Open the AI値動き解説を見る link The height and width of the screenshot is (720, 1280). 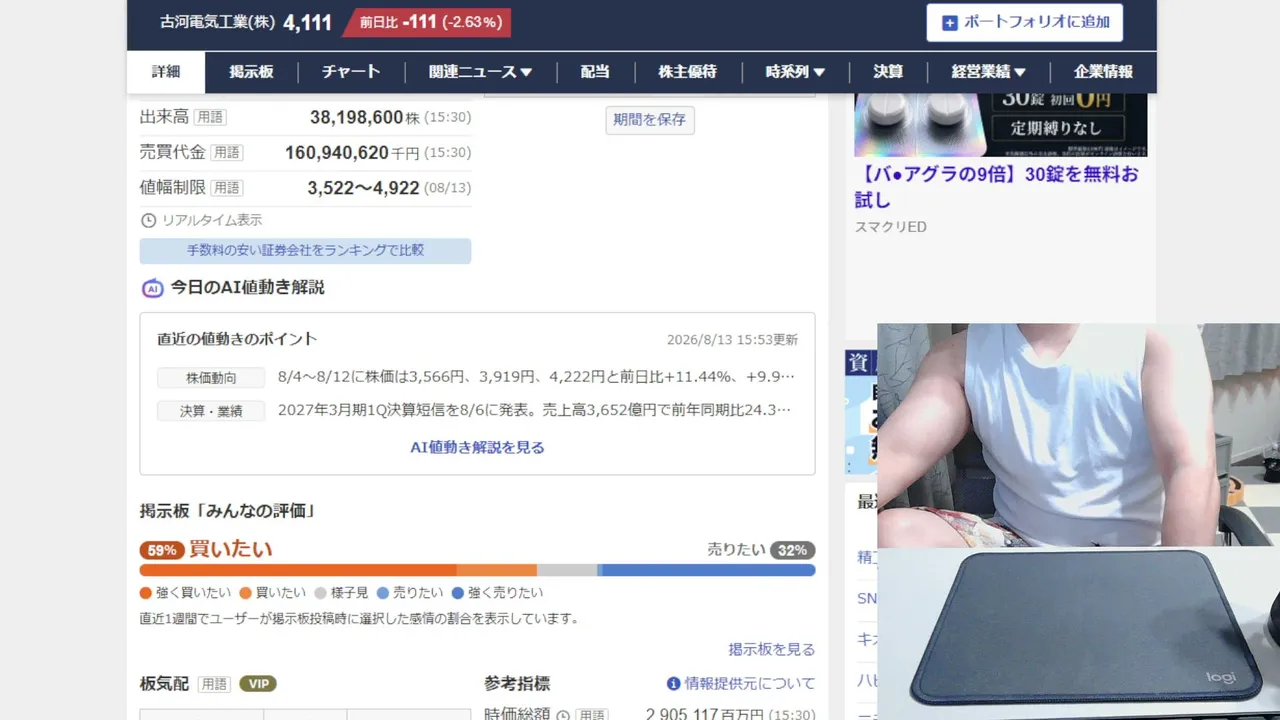[477, 448]
